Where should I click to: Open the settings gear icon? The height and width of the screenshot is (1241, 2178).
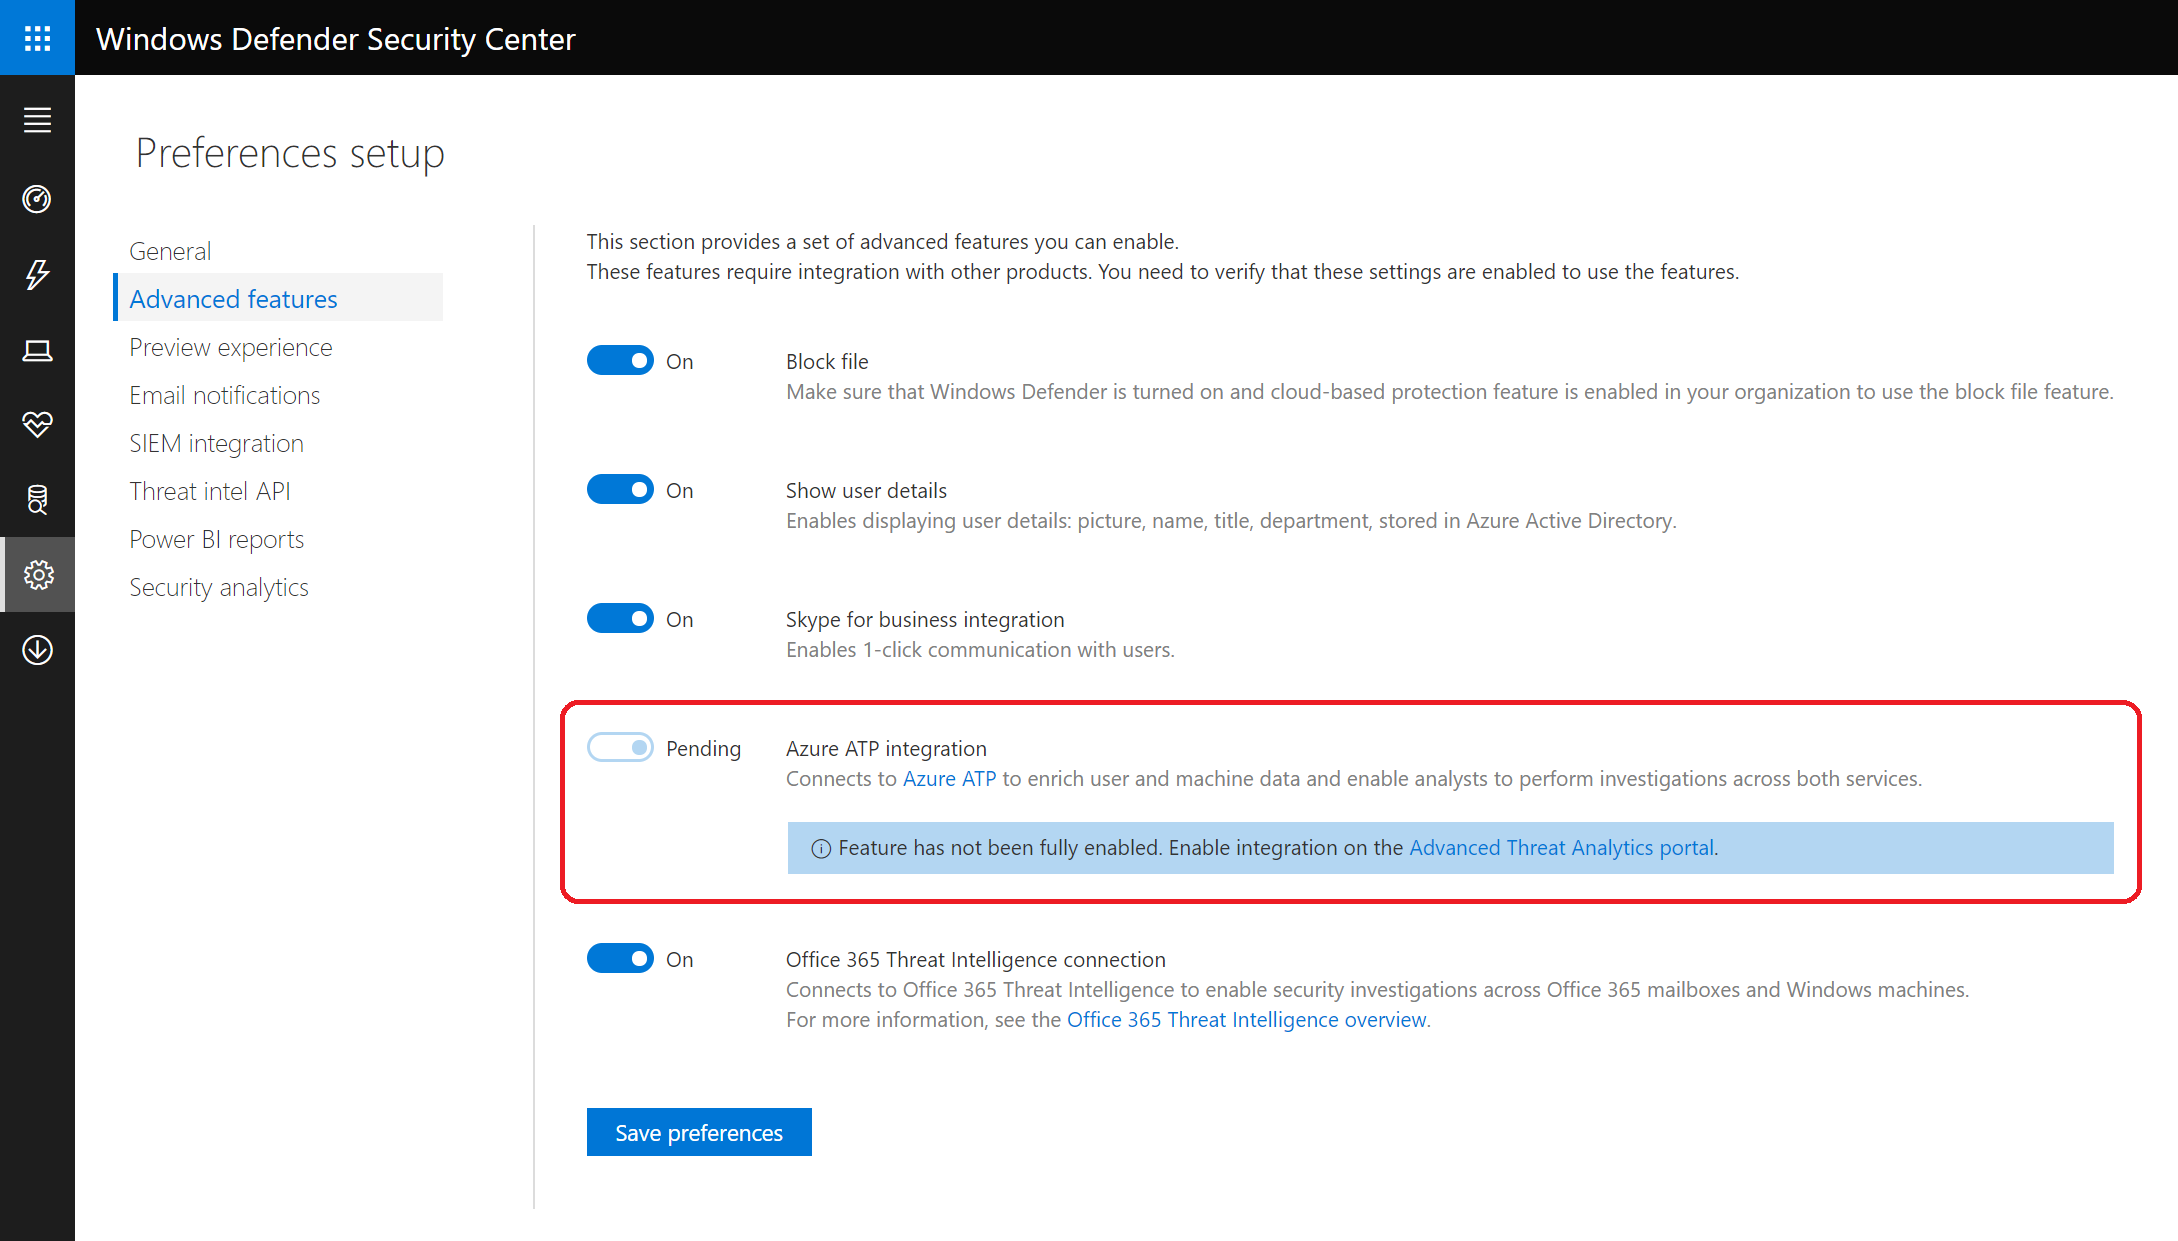pos(38,575)
